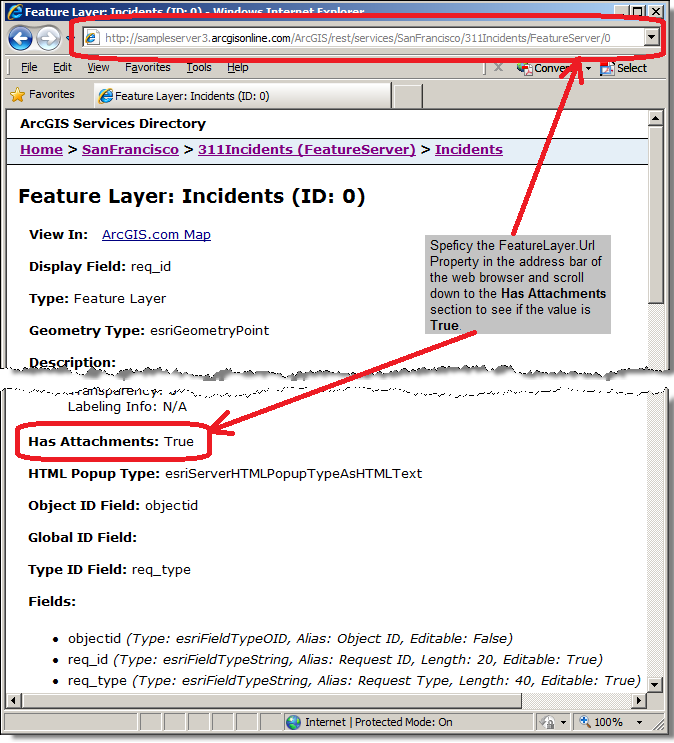Open the View menu
674x743 pixels.
tap(98, 68)
